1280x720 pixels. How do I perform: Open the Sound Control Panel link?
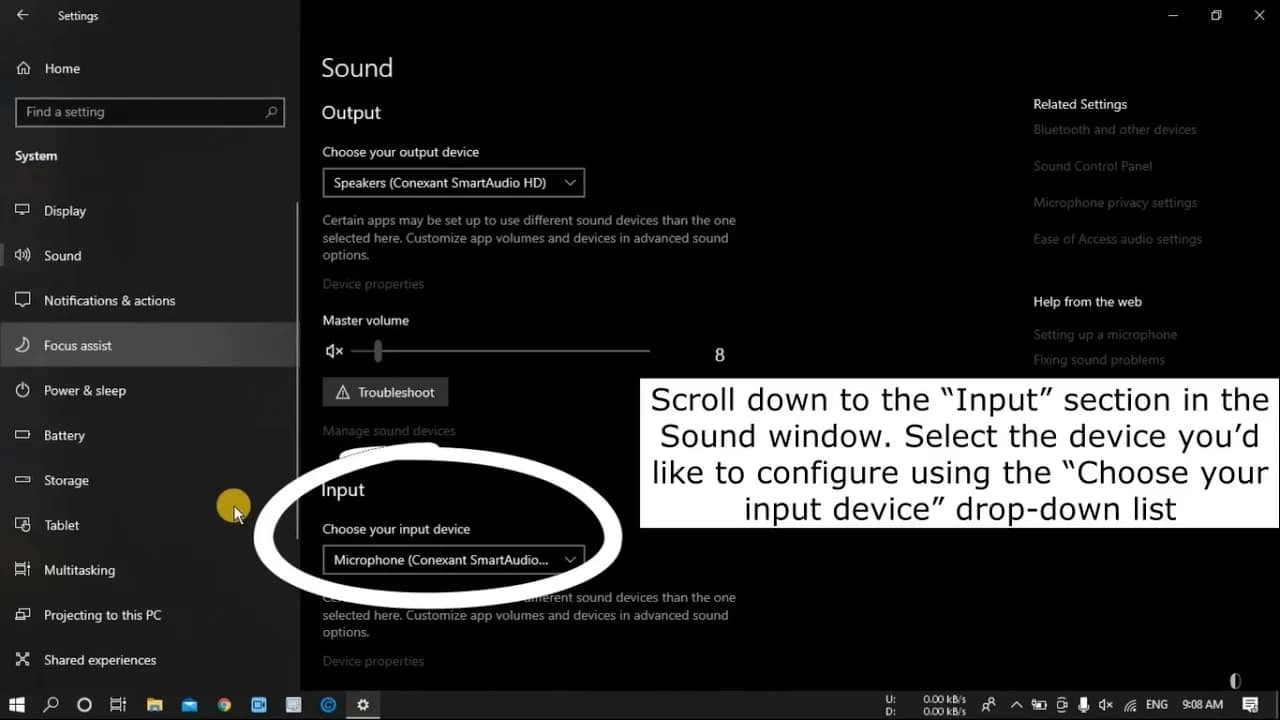tap(1092, 165)
